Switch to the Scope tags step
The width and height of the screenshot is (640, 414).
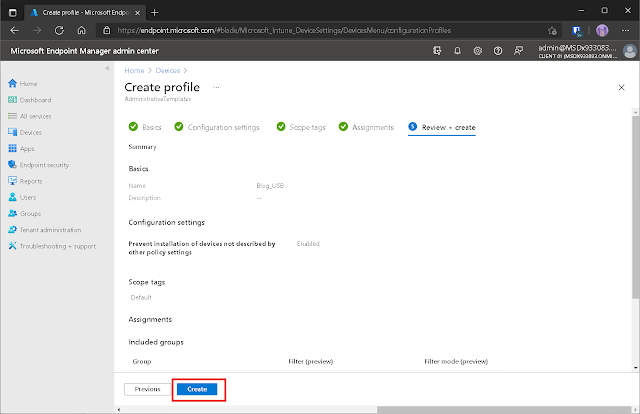[x=301, y=127]
